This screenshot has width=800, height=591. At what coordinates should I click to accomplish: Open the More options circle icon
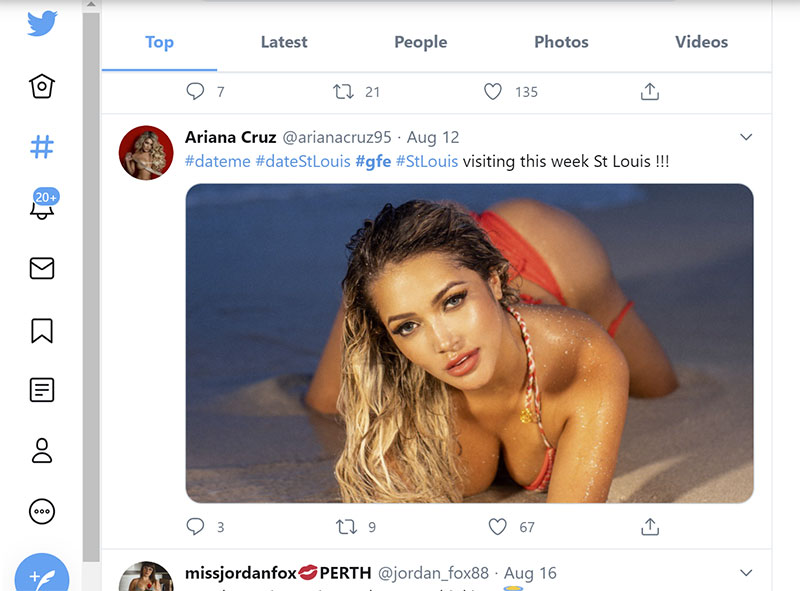coord(42,511)
